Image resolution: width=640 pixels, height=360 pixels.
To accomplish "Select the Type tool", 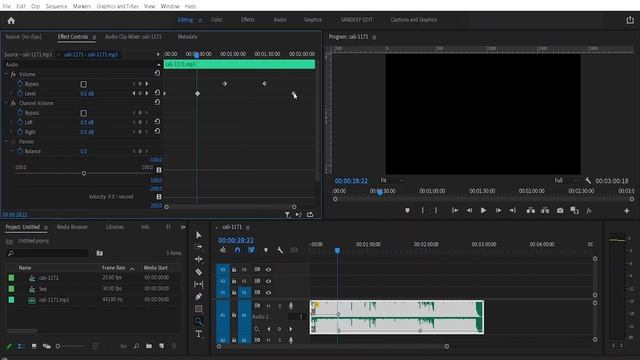I will 198,334.
